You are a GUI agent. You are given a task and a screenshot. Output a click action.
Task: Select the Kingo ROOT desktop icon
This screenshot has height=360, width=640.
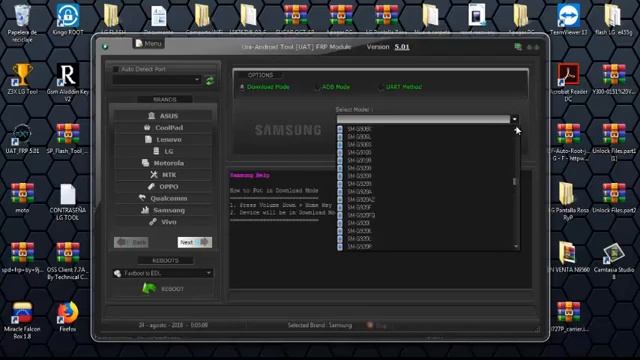pos(68,20)
